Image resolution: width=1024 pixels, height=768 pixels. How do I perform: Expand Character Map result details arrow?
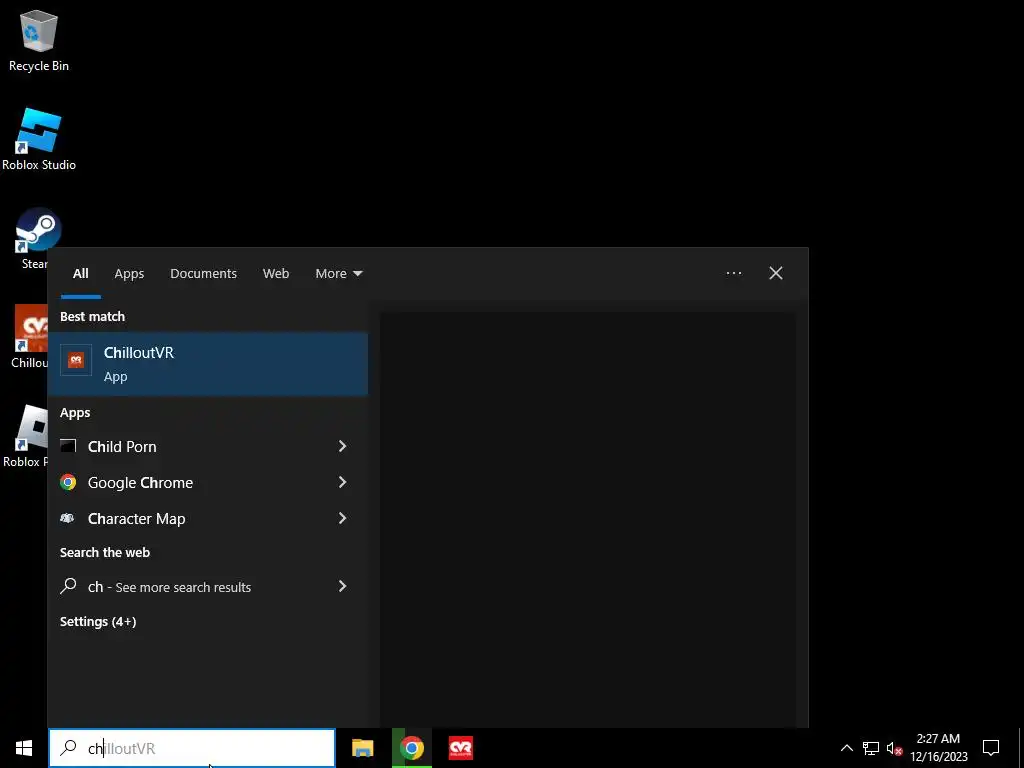click(x=342, y=518)
